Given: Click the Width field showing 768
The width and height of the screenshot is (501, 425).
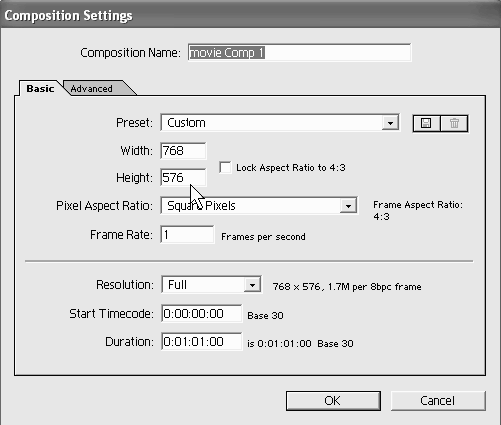Looking at the screenshot, I should click(183, 151).
